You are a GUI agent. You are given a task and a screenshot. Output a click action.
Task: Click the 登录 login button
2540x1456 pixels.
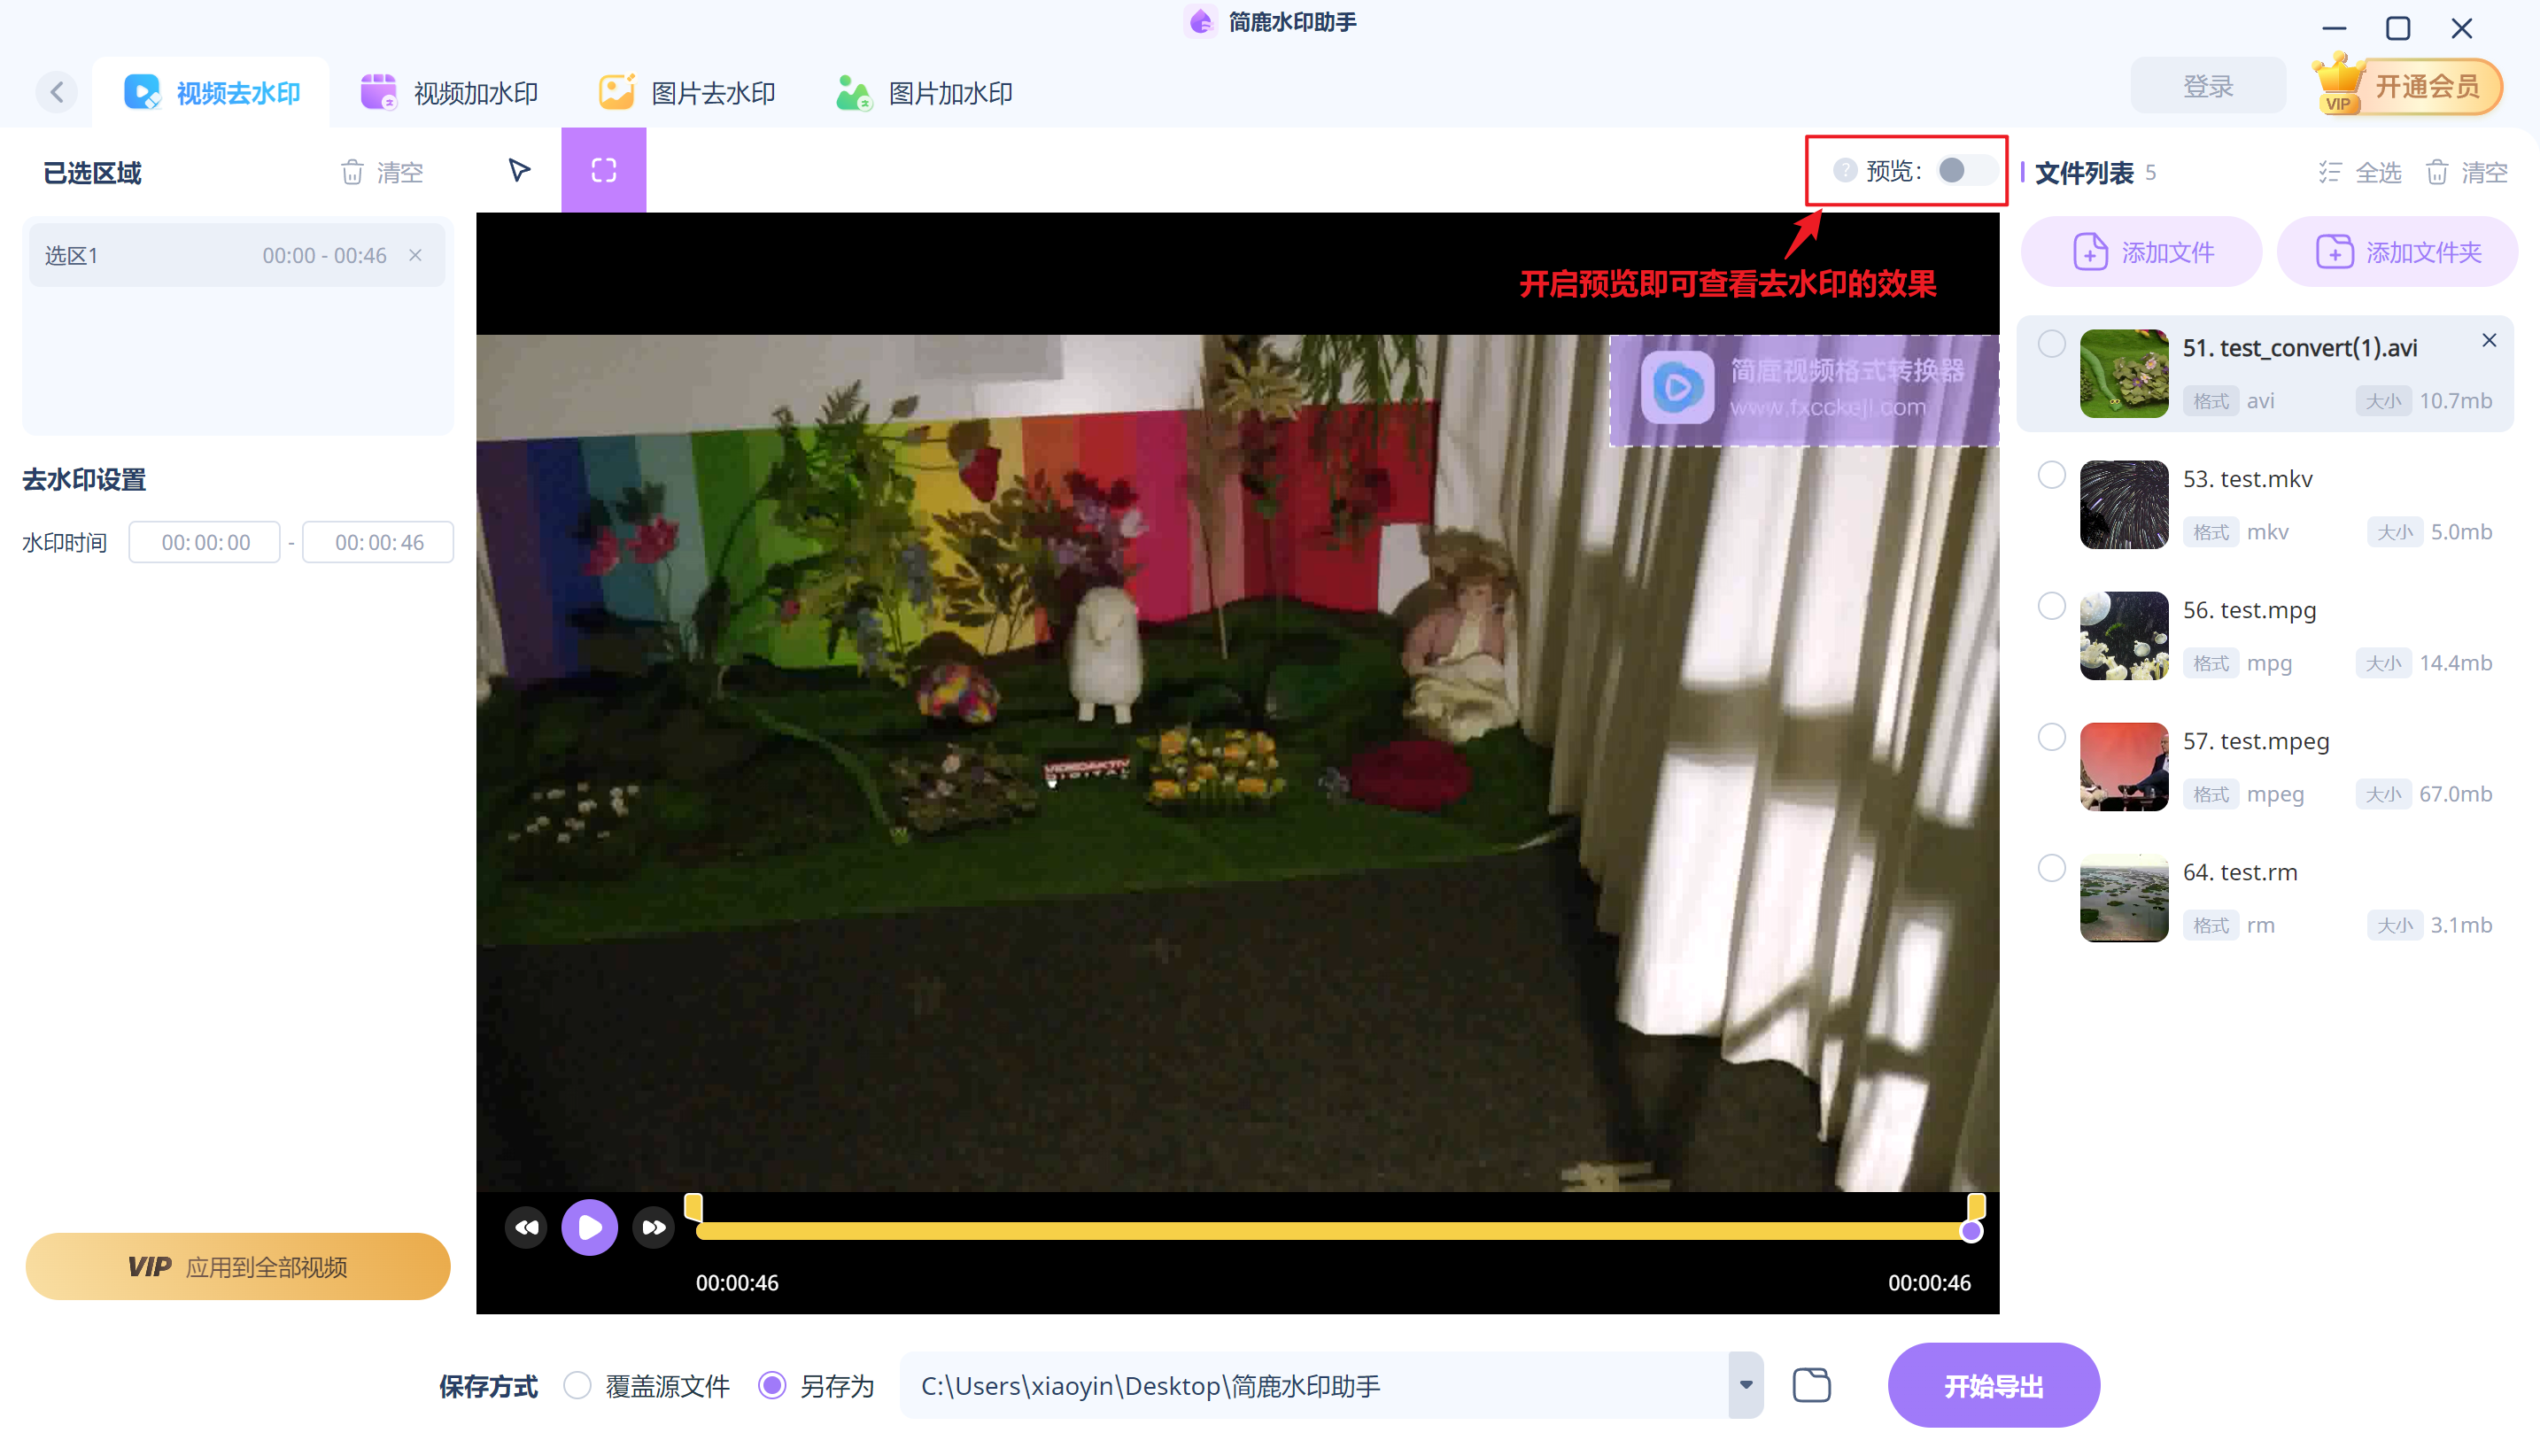point(2207,85)
